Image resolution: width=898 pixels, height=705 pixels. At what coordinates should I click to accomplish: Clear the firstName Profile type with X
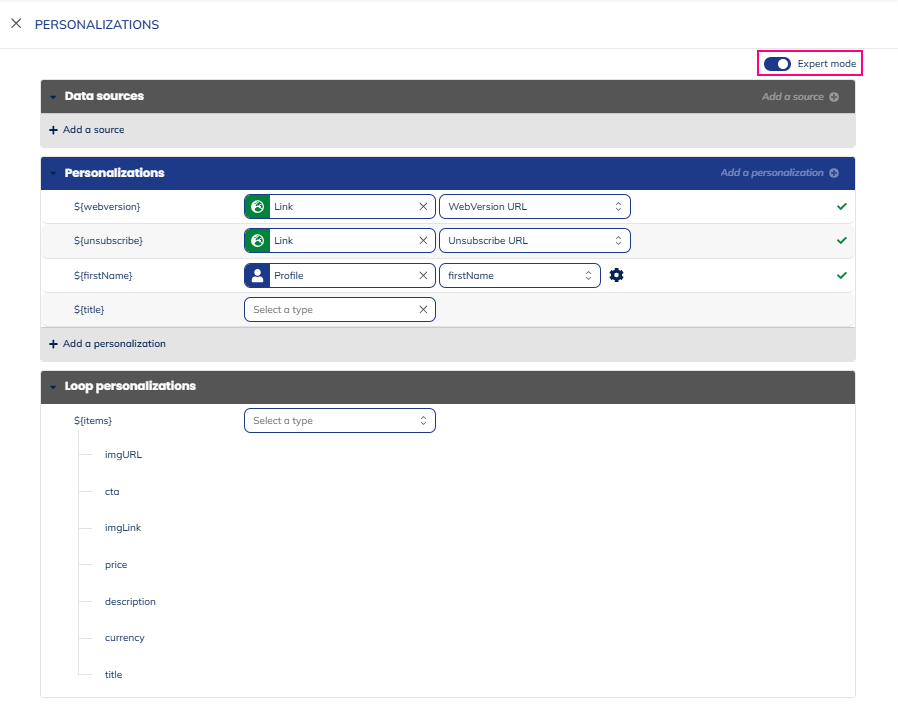tap(423, 275)
